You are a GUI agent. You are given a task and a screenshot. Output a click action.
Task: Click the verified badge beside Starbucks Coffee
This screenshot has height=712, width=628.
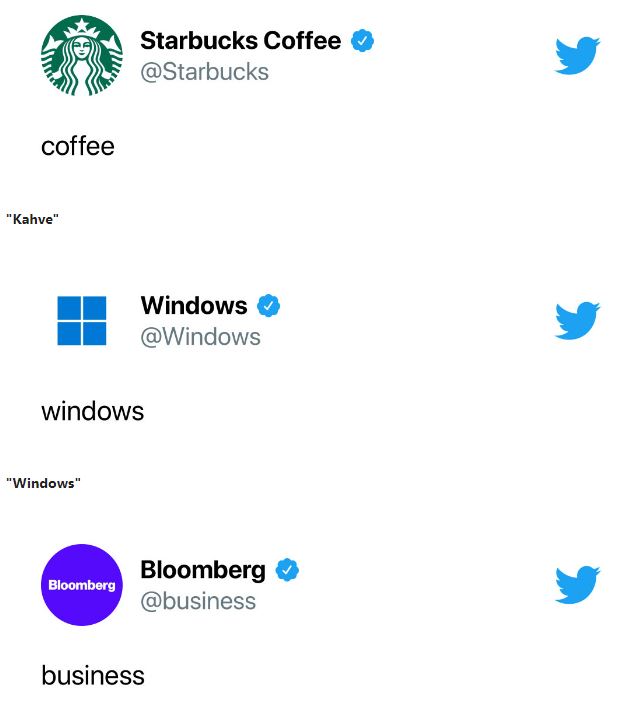pyautogui.click(x=363, y=41)
